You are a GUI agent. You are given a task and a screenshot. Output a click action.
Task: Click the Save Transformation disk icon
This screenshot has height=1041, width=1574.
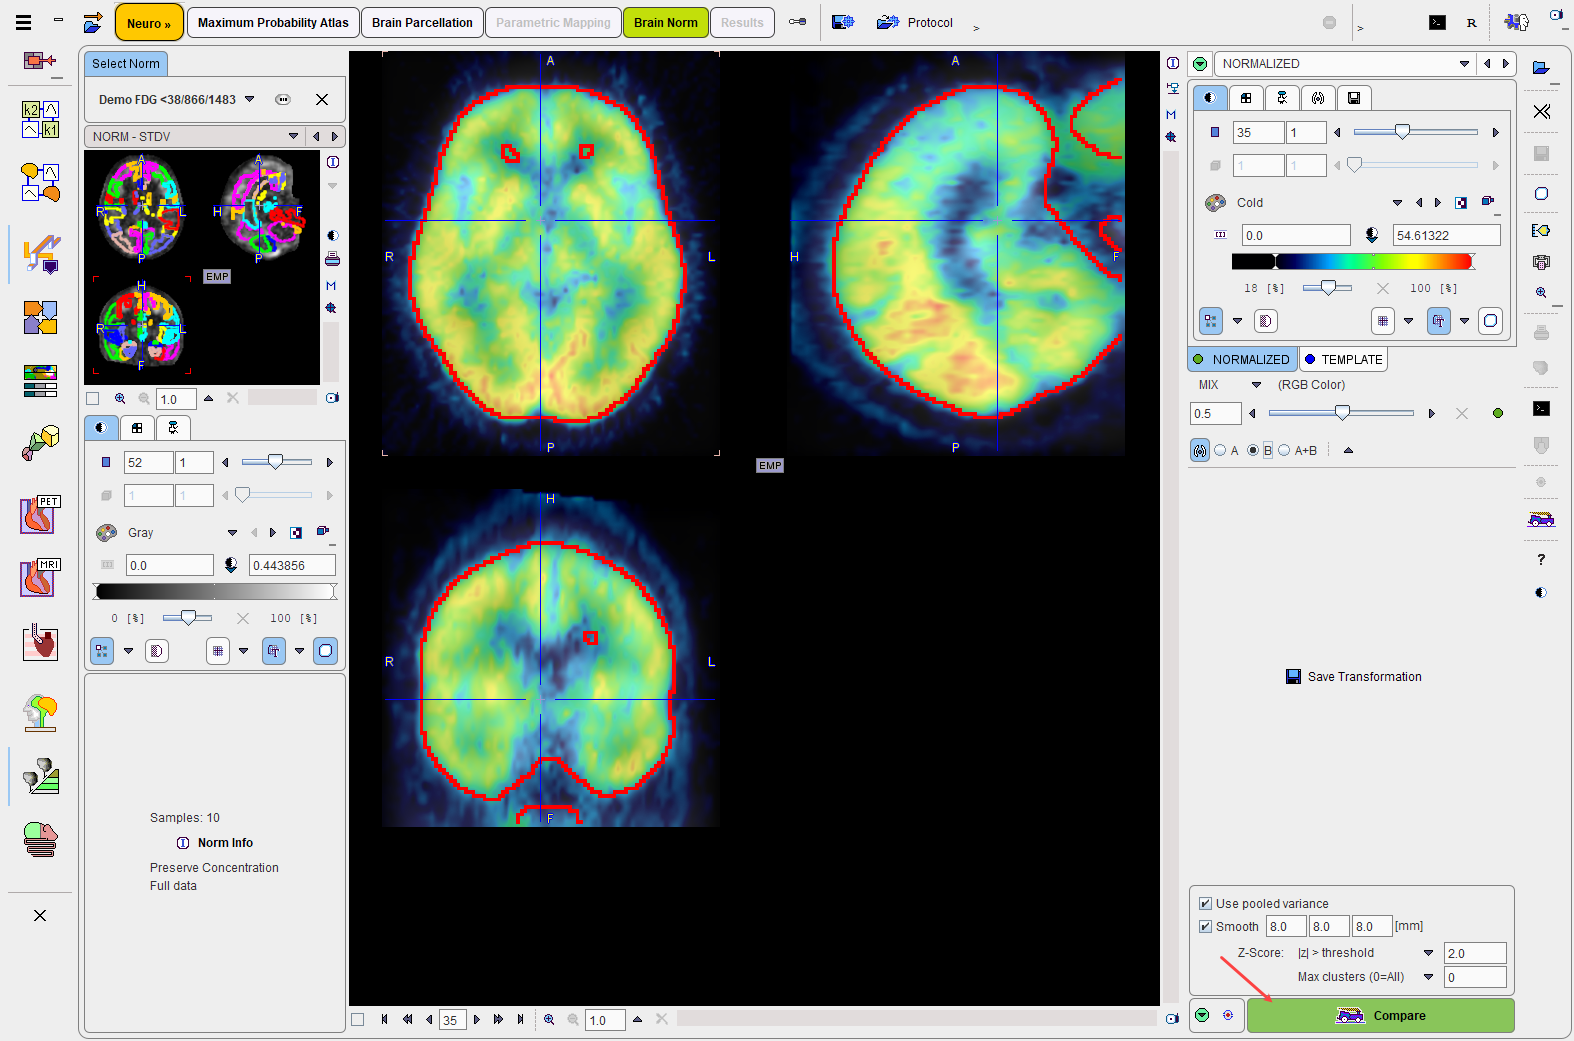click(1293, 677)
